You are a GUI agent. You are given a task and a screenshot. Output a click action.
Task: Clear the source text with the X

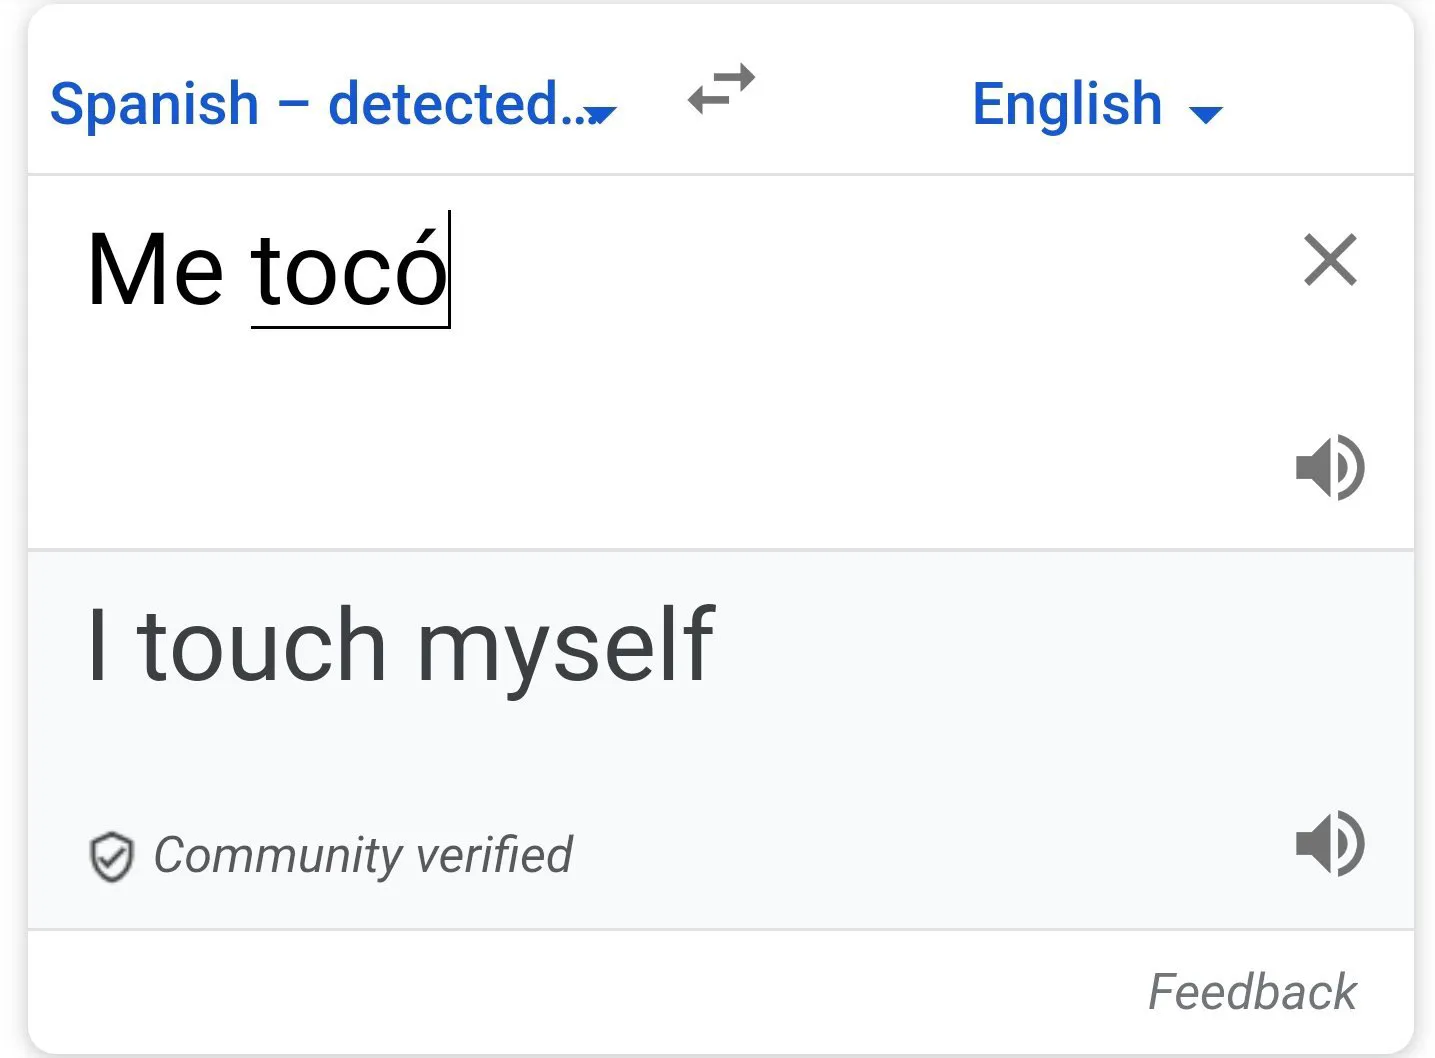click(x=1330, y=260)
